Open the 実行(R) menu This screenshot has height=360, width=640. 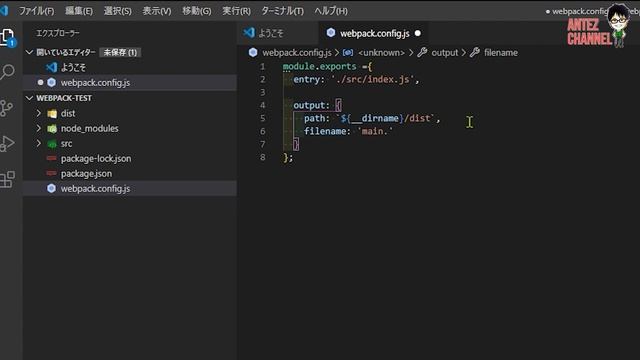(236, 11)
